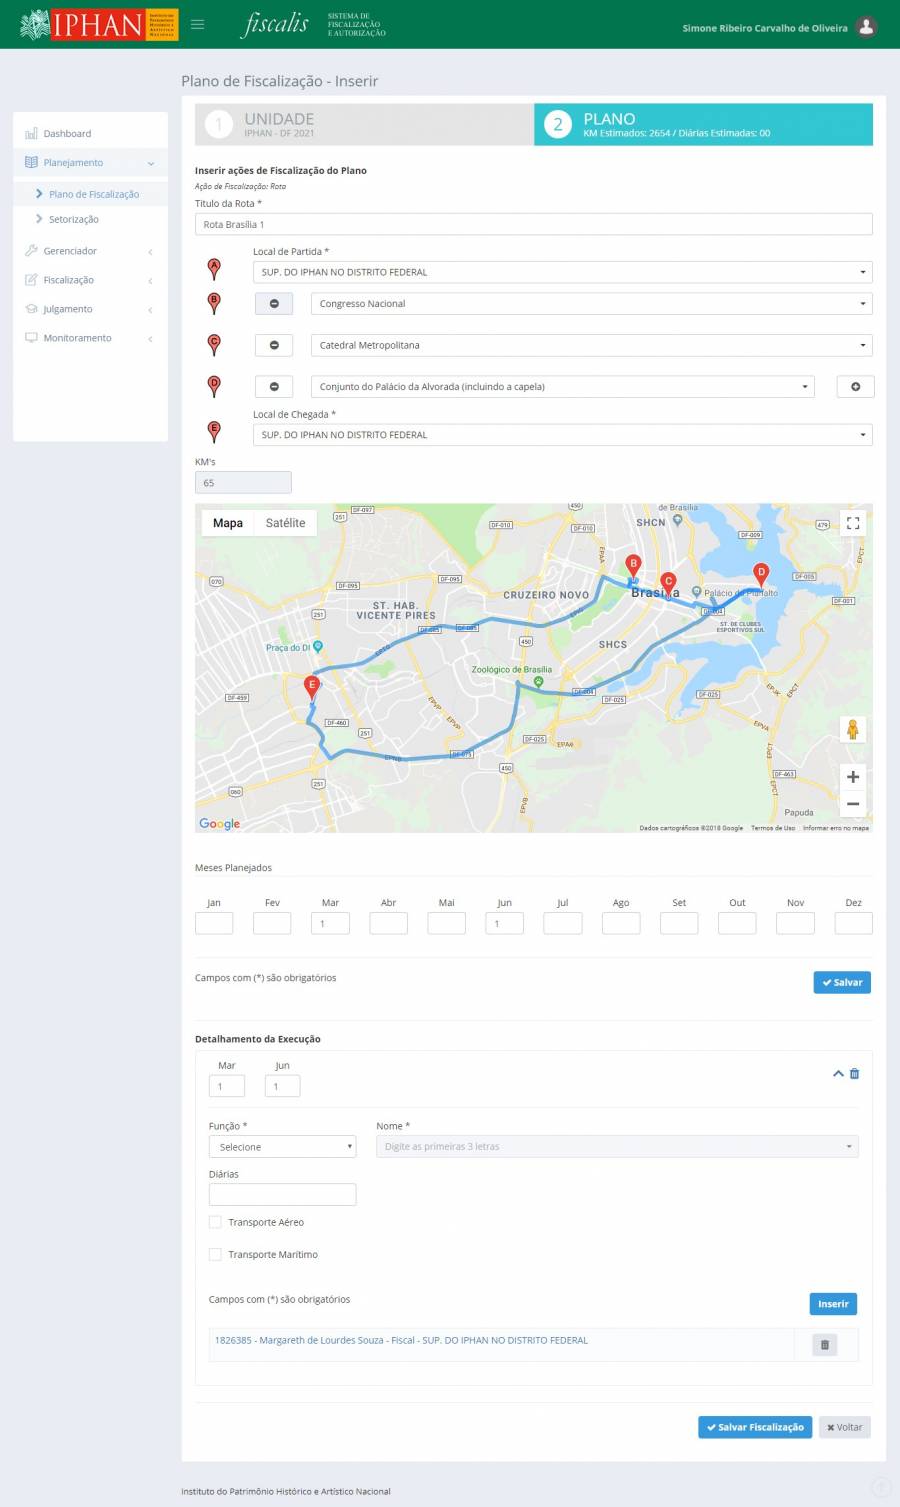The width and height of the screenshot is (900, 1507).
Task: Enable Transporte Aéreo checkbox
Action: click(215, 1222)
